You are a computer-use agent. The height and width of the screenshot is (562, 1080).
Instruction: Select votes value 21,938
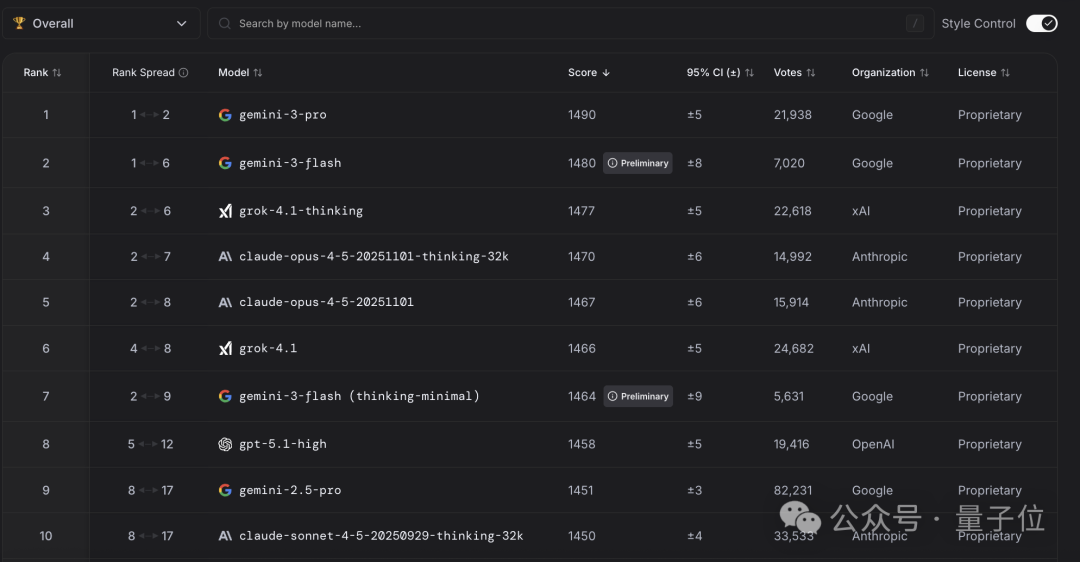[x=793, y=115]
